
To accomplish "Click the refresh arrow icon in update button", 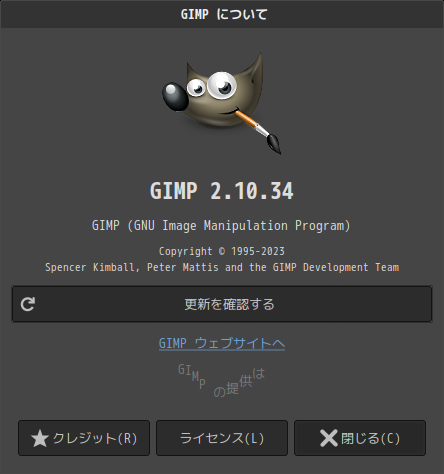I will [28, 304].
